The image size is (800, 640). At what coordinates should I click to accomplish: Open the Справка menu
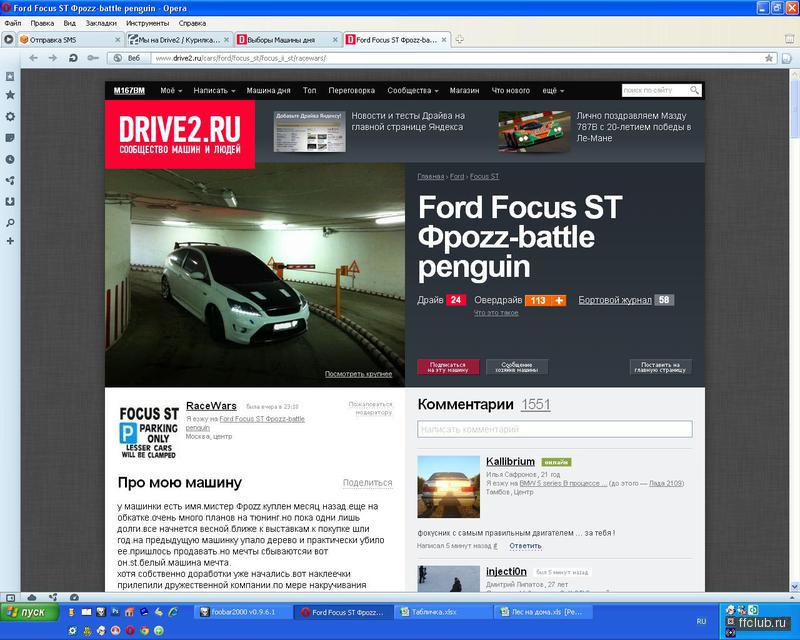tap(192, 23)
